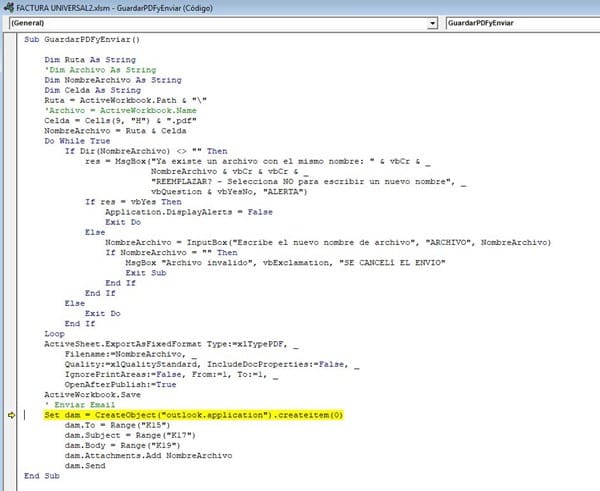
Task: Click the dam.Subject = Range("K17") line
Action: (128, 435)
